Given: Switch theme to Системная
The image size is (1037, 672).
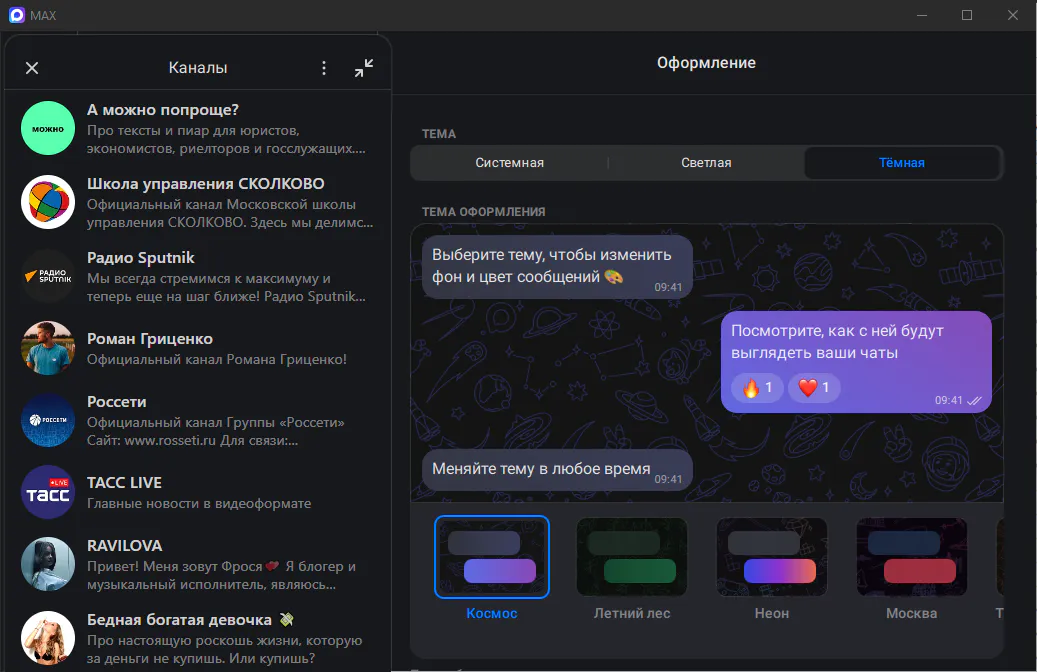Looking at the screenshot, I should coord(509,163).
